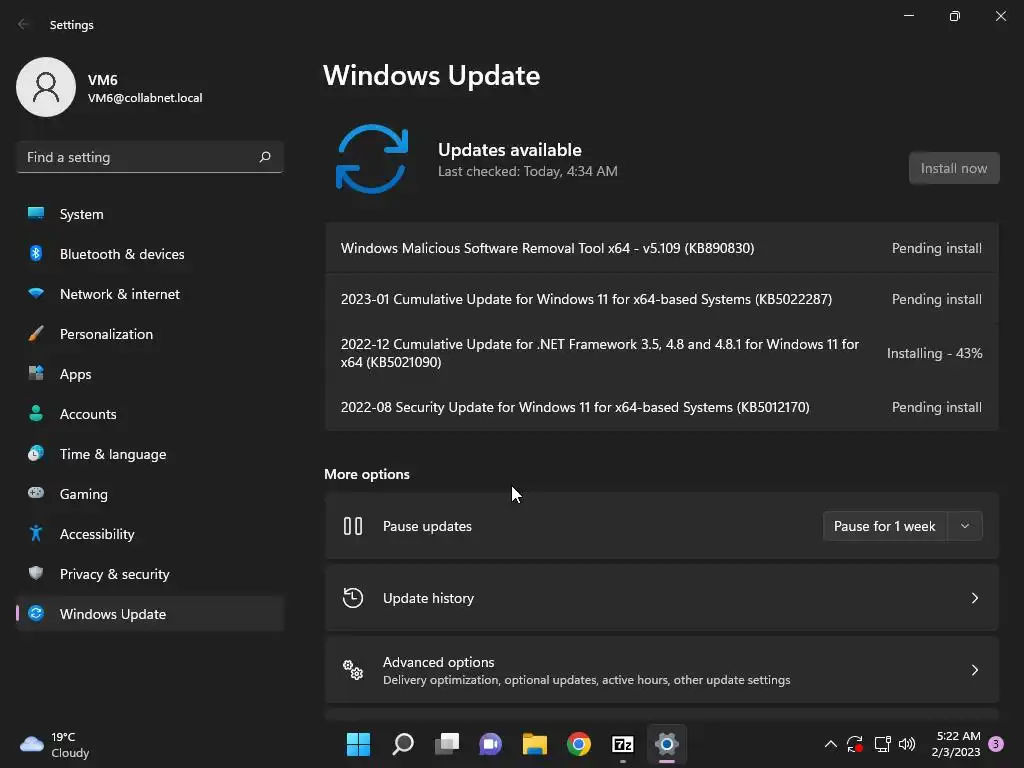Click the Install now button

click(953, 168)
